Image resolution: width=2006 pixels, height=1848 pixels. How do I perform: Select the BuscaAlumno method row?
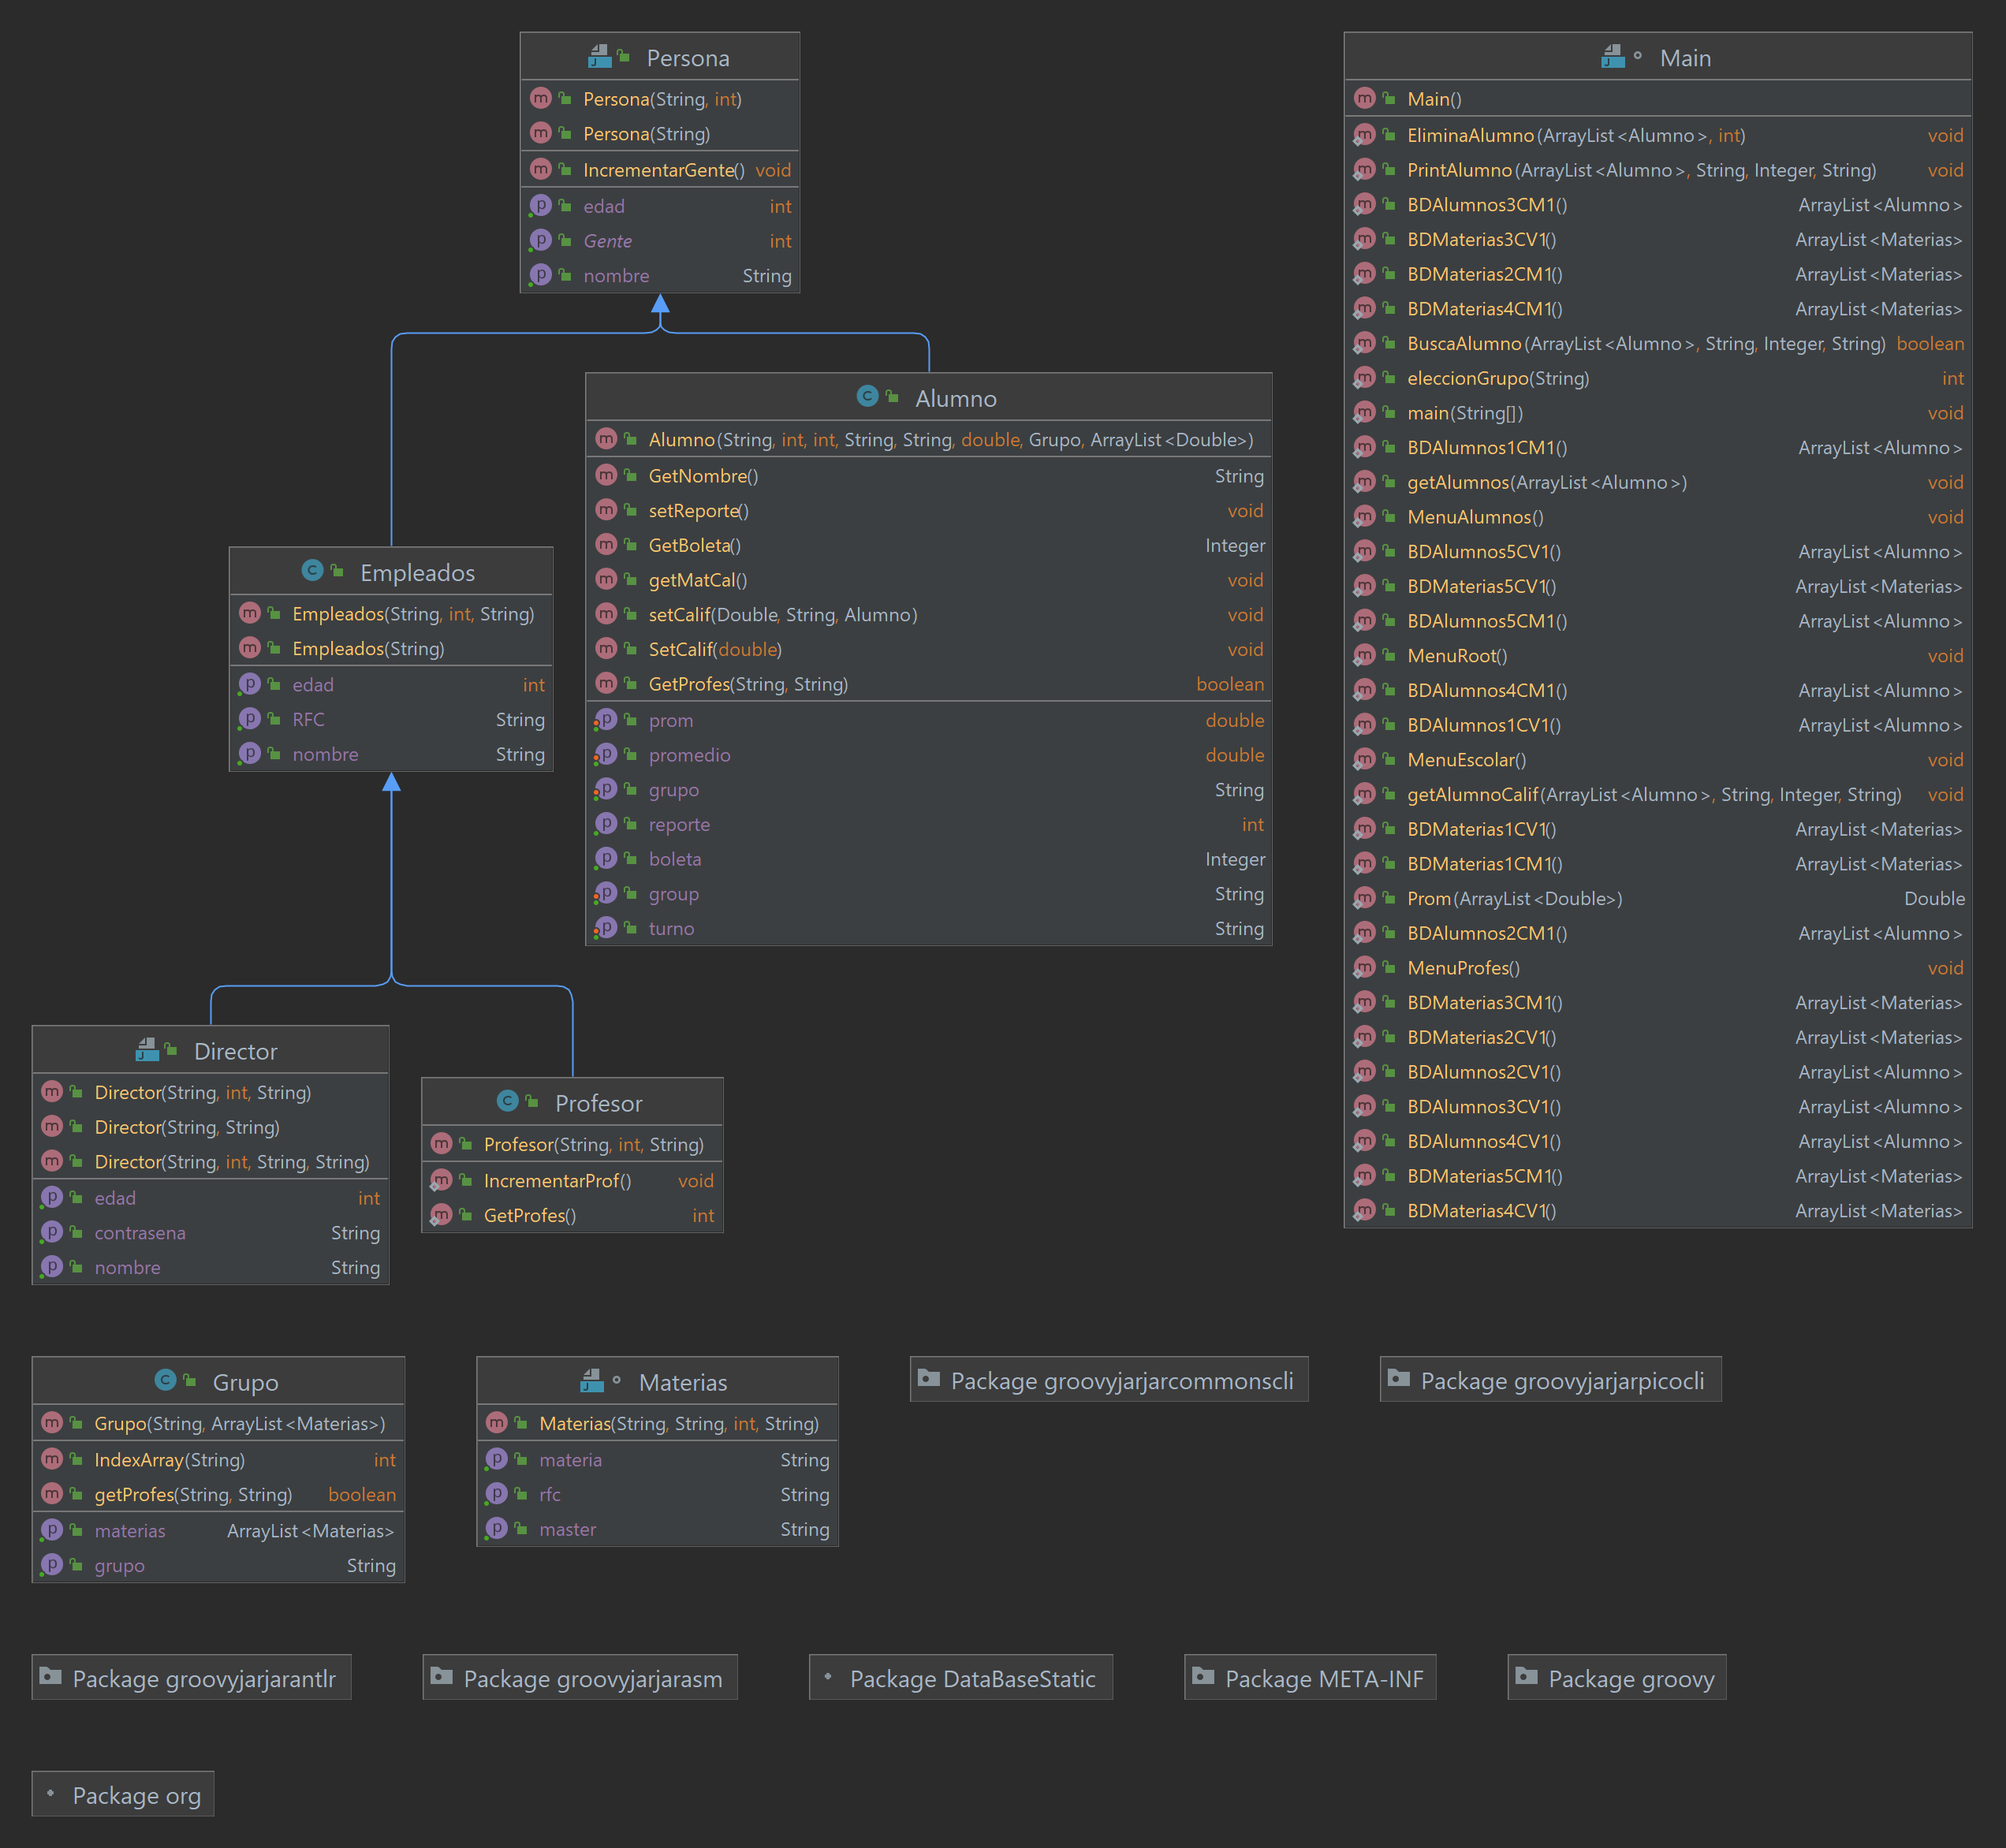click(1464, 344)
